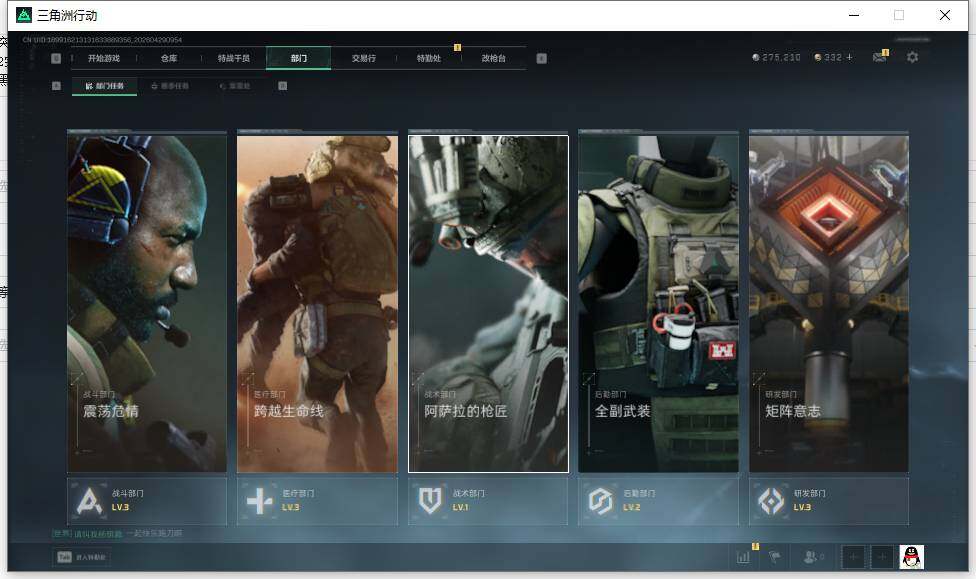The width and height of the screenshot is (976, 579).
Task: Click the plus icon to add currency
Action: (849, 57)
